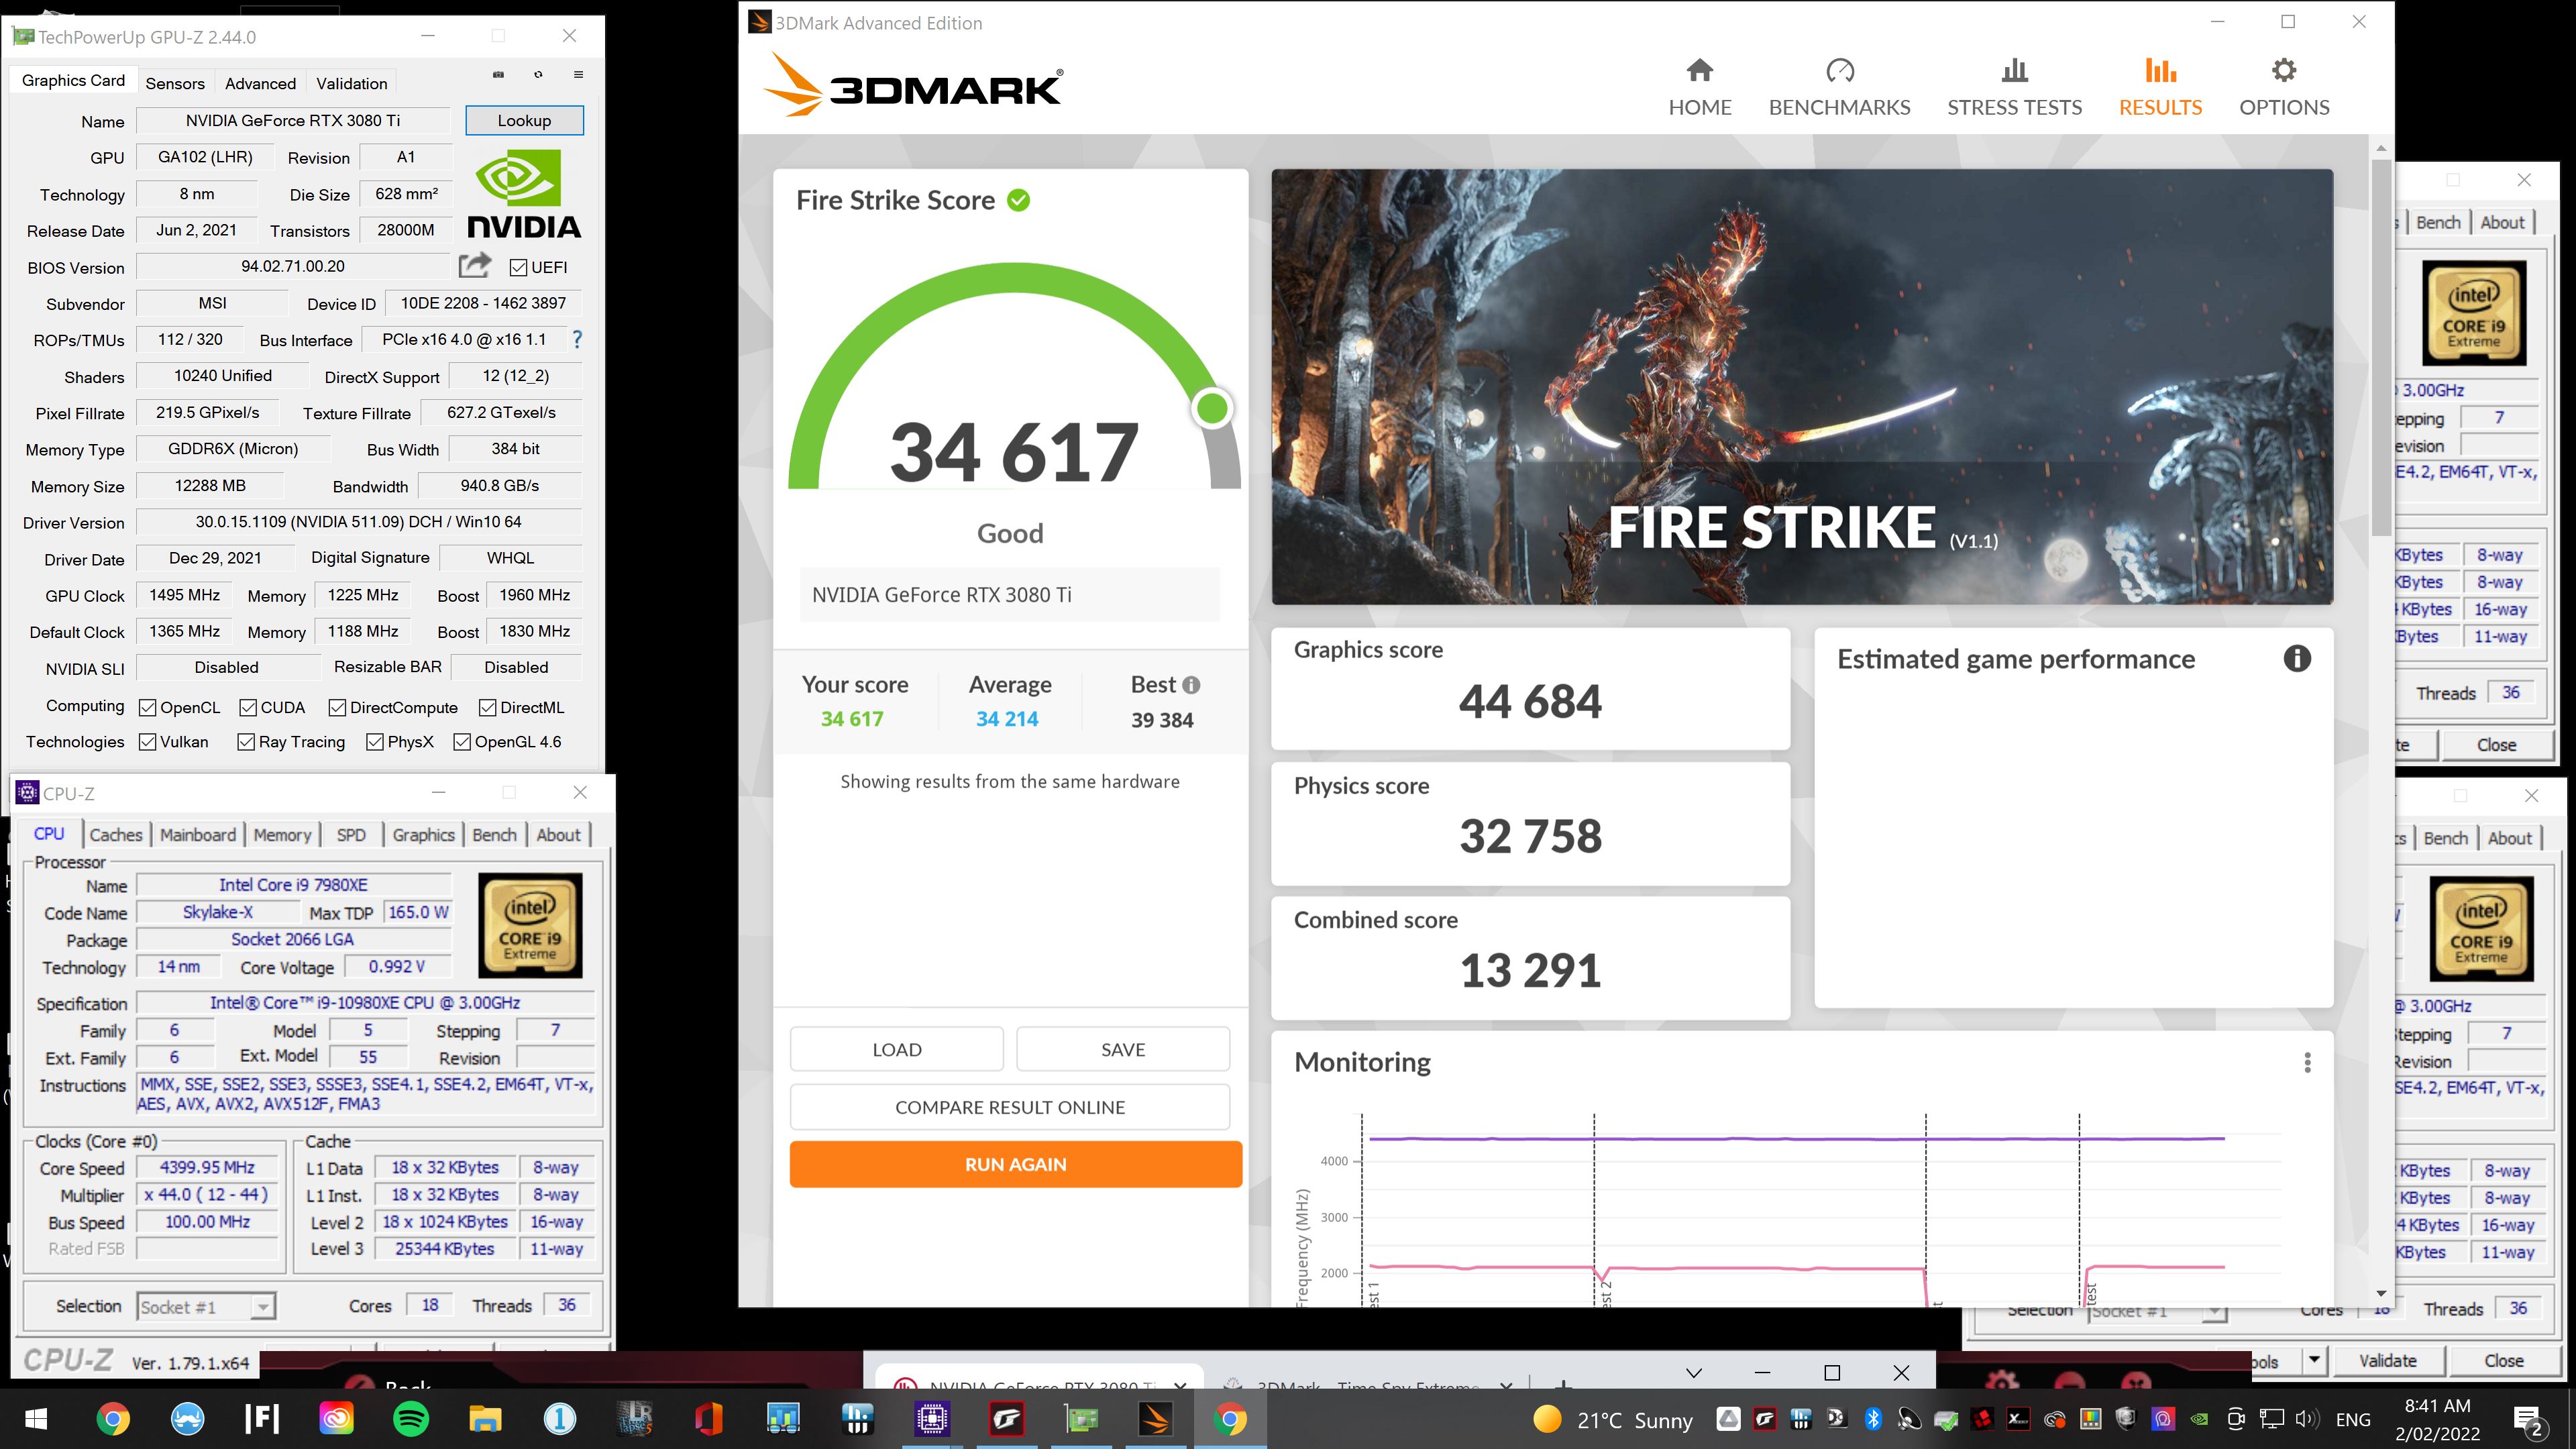Open the 3DMark BENCHMARKS section
Viewport: 2576px width, 1449px height.
point(1839,88)
